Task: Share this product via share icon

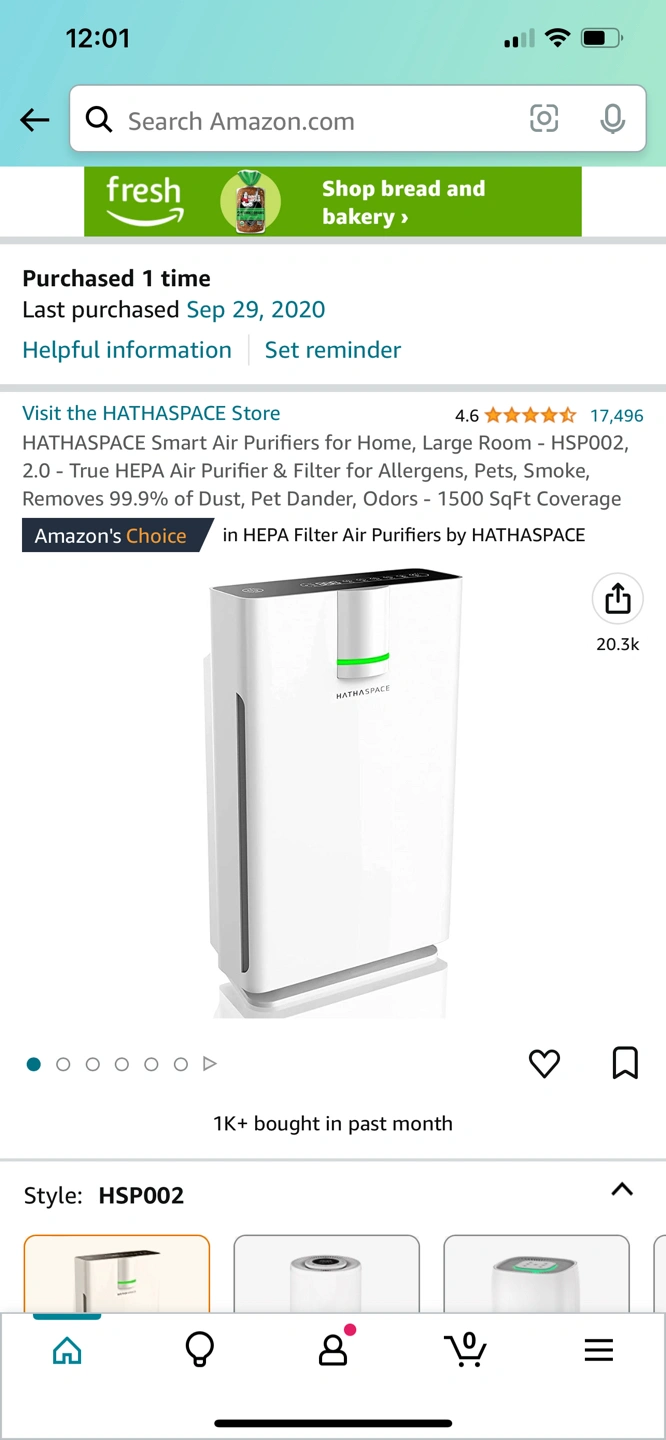Action: [x=618, y=598]
